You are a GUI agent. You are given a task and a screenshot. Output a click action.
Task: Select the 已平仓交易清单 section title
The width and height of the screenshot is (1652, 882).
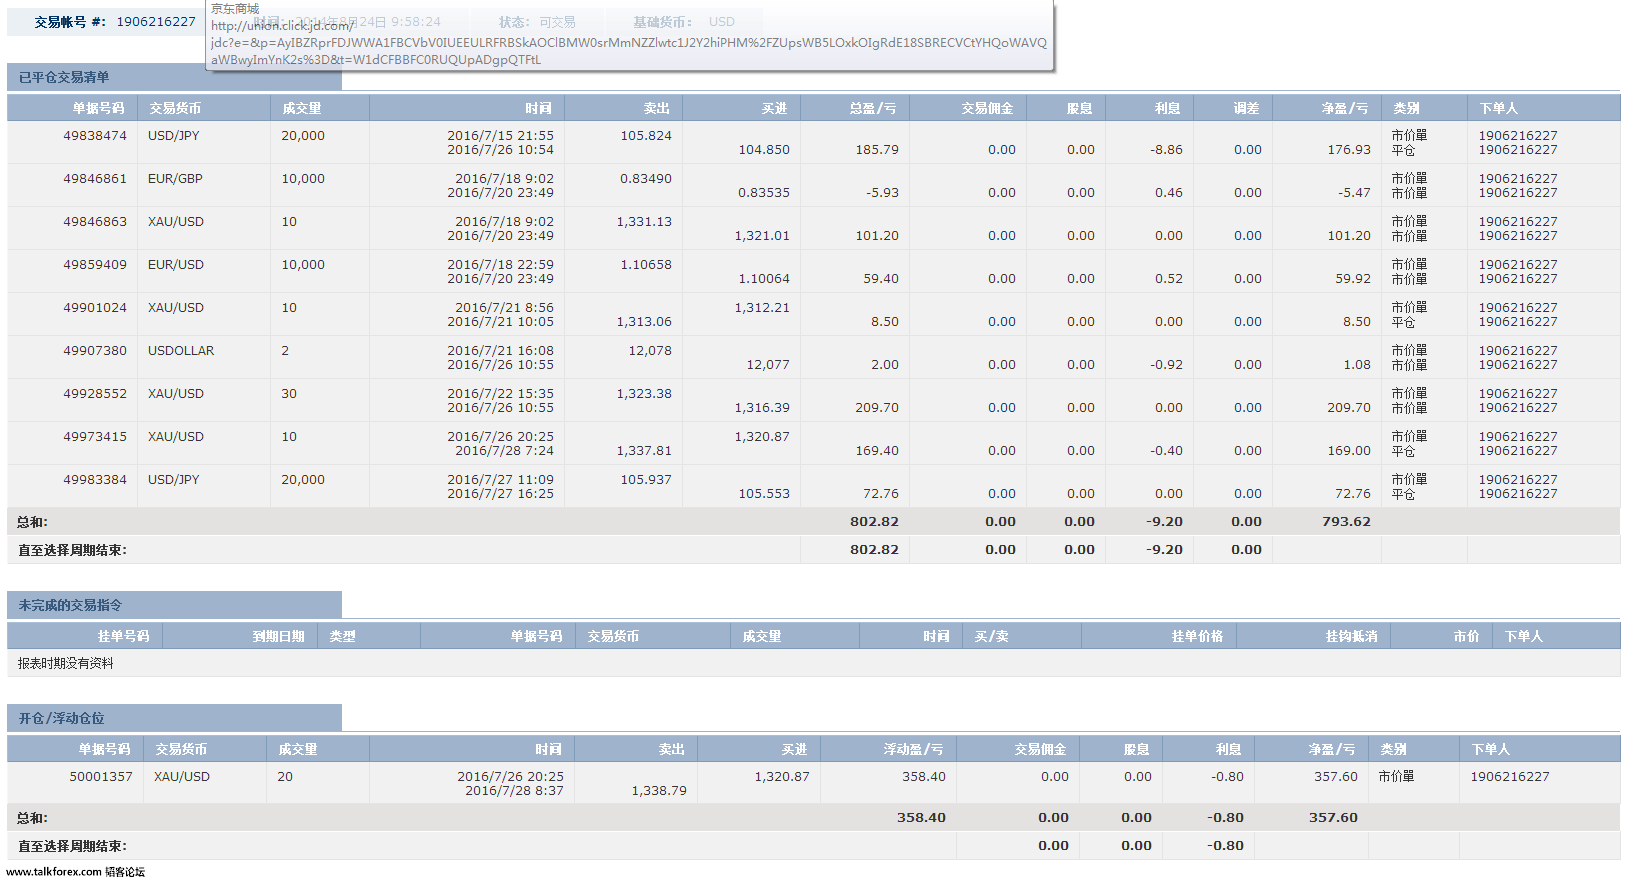(64, 77)
